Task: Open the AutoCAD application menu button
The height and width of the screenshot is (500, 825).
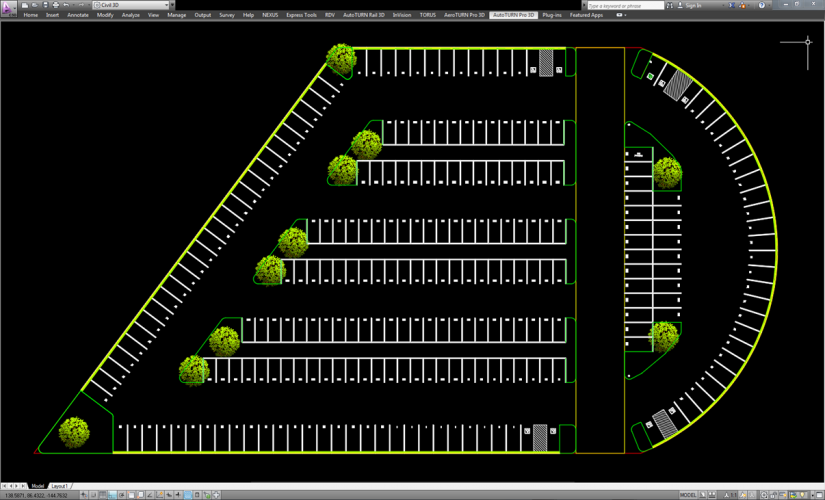Action: (x=8, y=7)
